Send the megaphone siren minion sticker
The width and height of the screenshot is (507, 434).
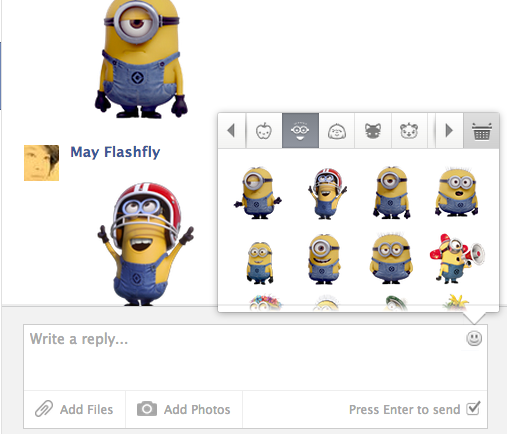point(457,259)
